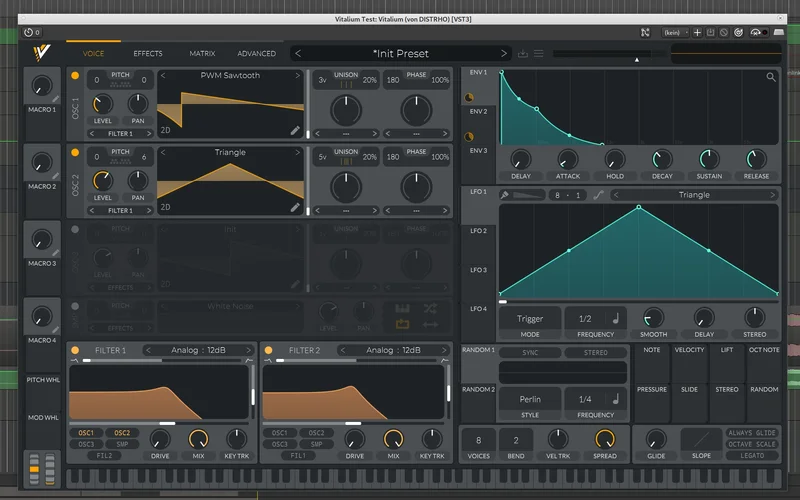
Task: Open wavetable editor pencil for OSC 1
Action: (x=295, y=130)
